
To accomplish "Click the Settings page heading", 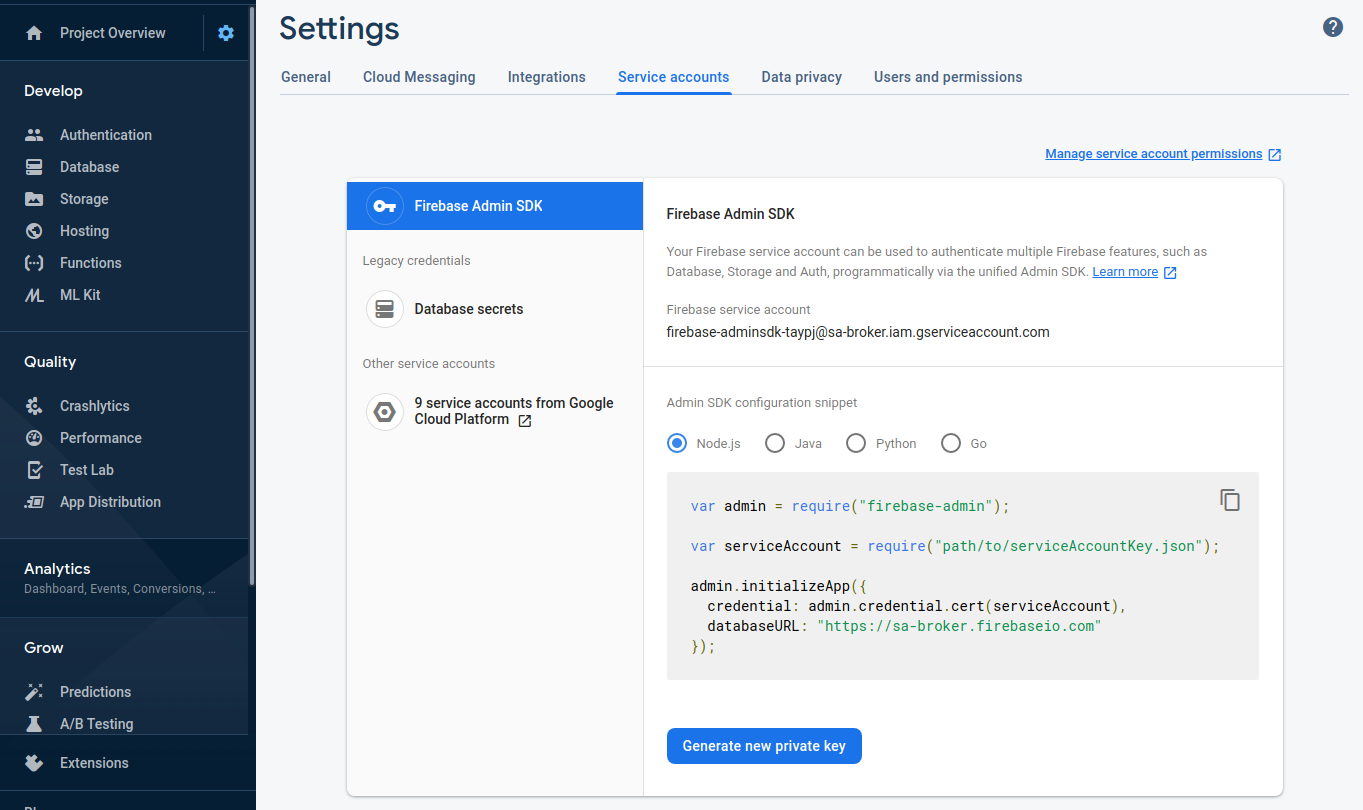I will point(339,28).
